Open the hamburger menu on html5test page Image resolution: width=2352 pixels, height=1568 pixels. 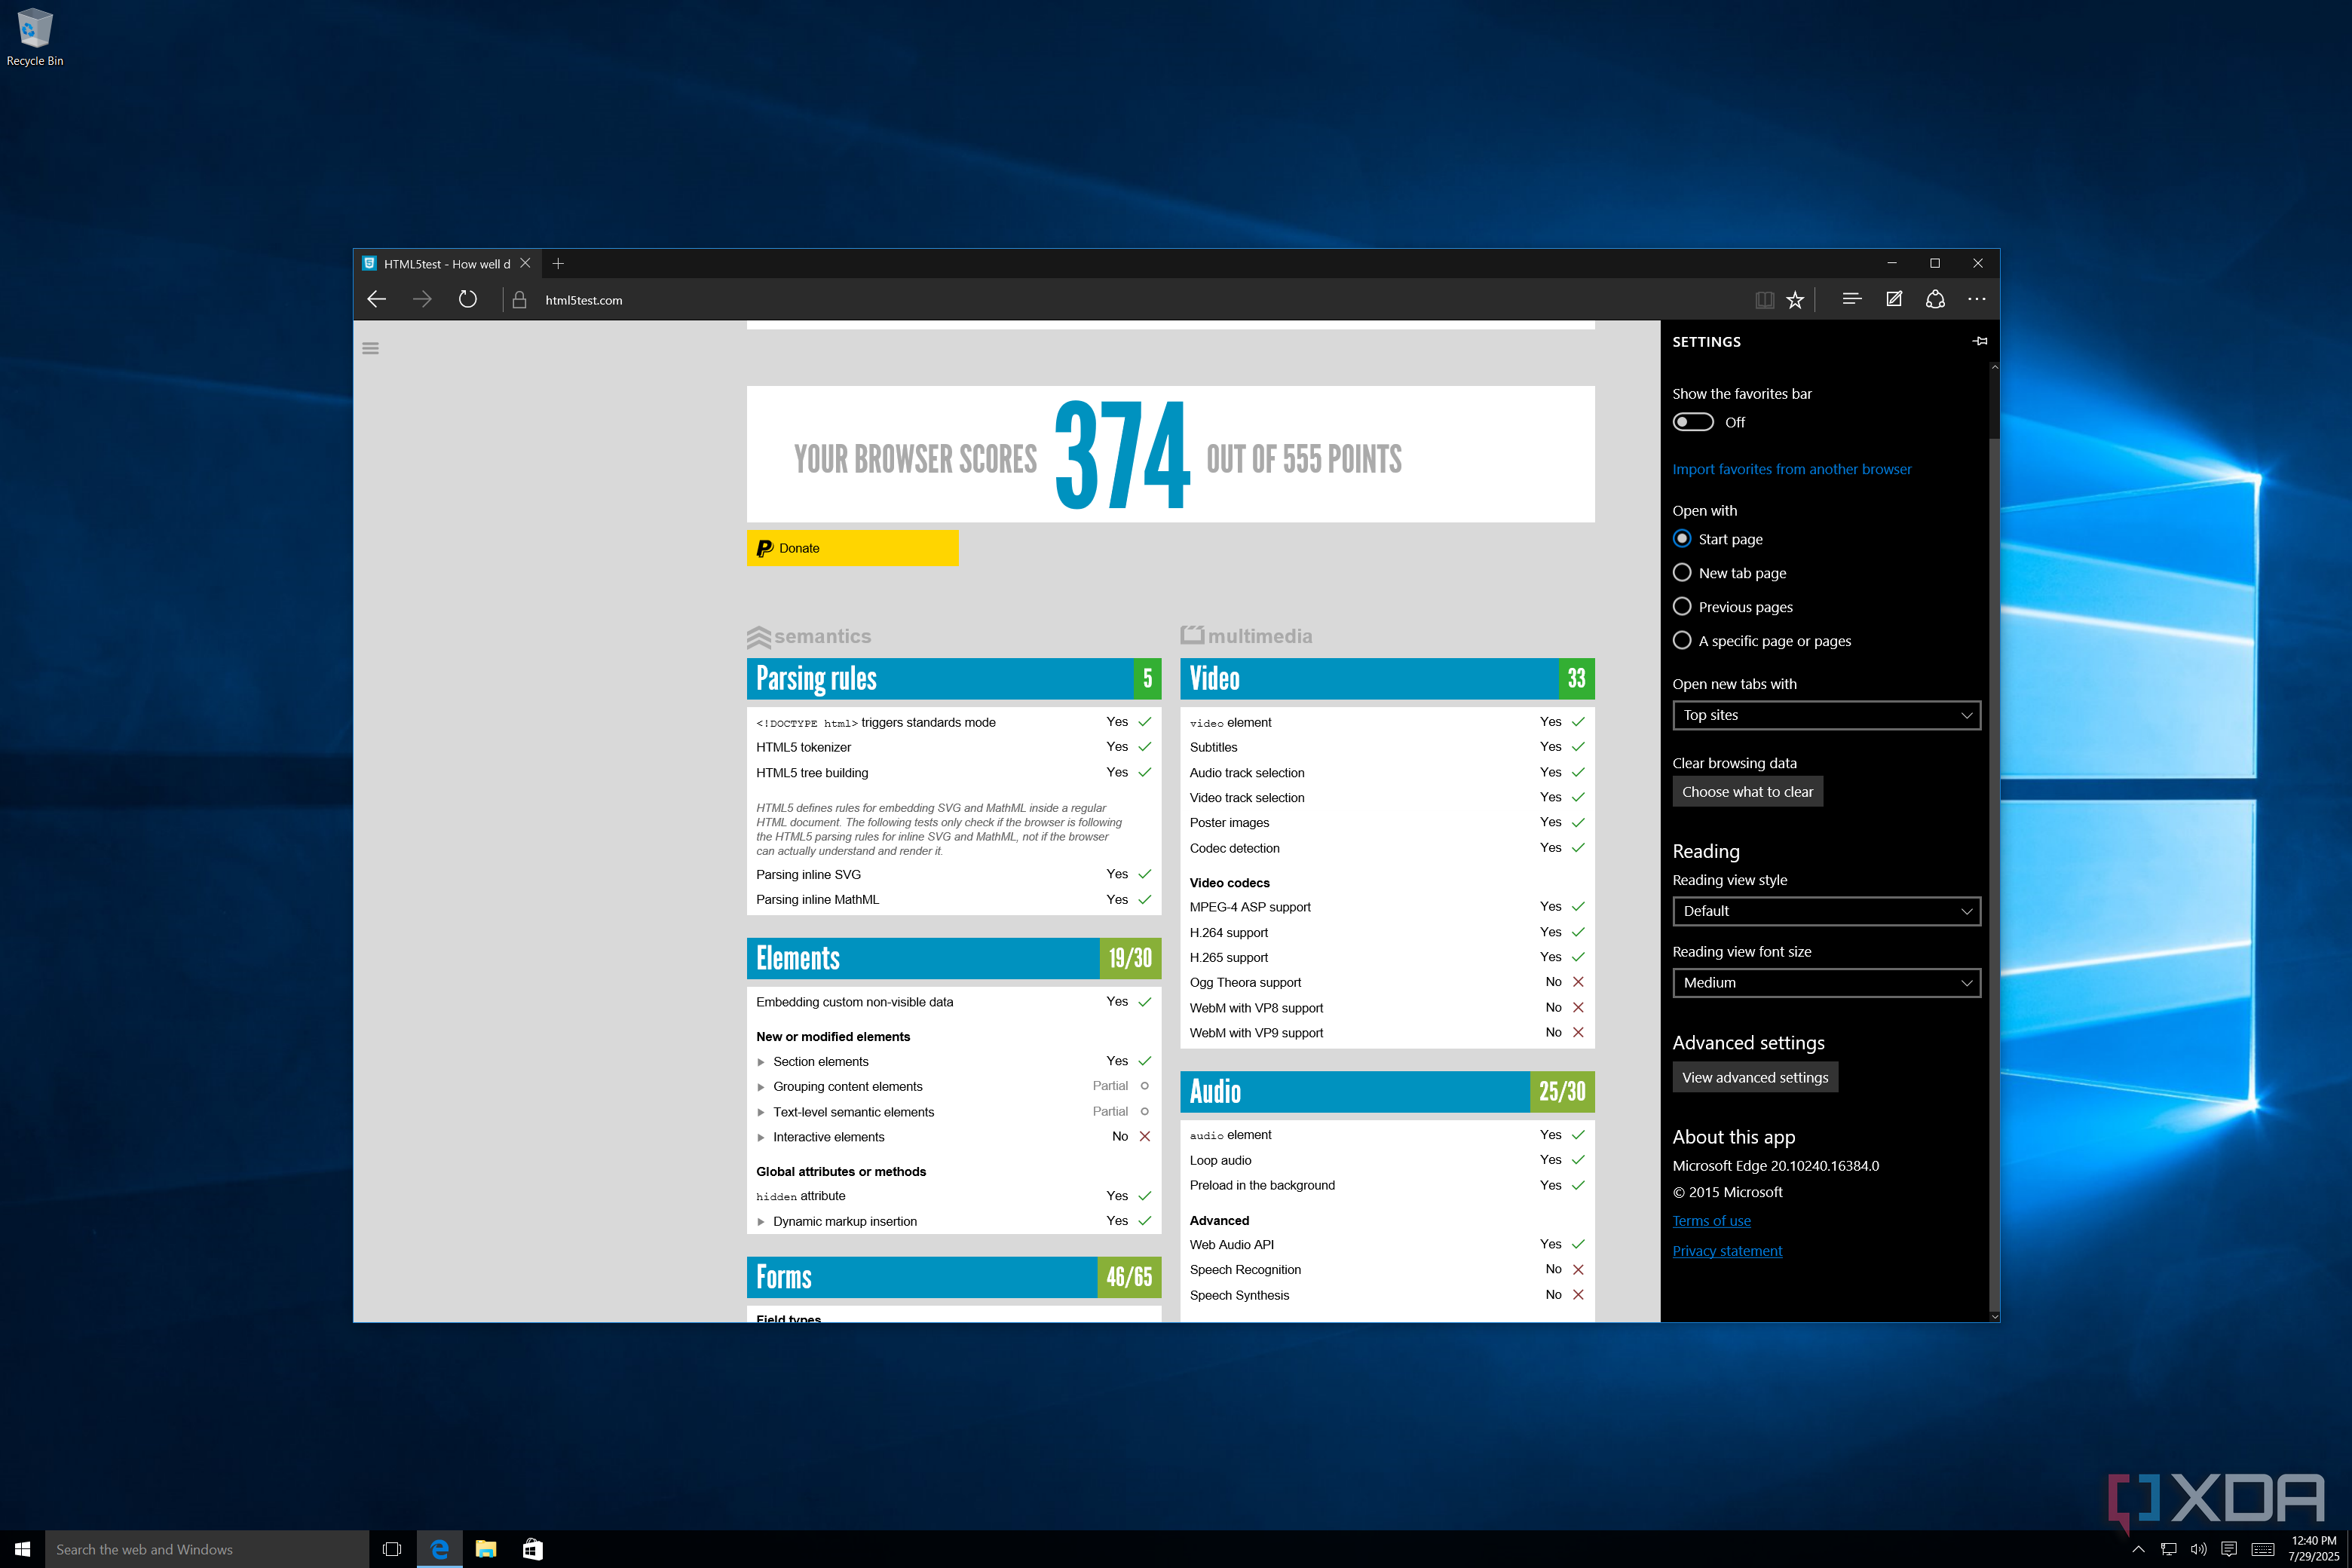coord(370,348)
